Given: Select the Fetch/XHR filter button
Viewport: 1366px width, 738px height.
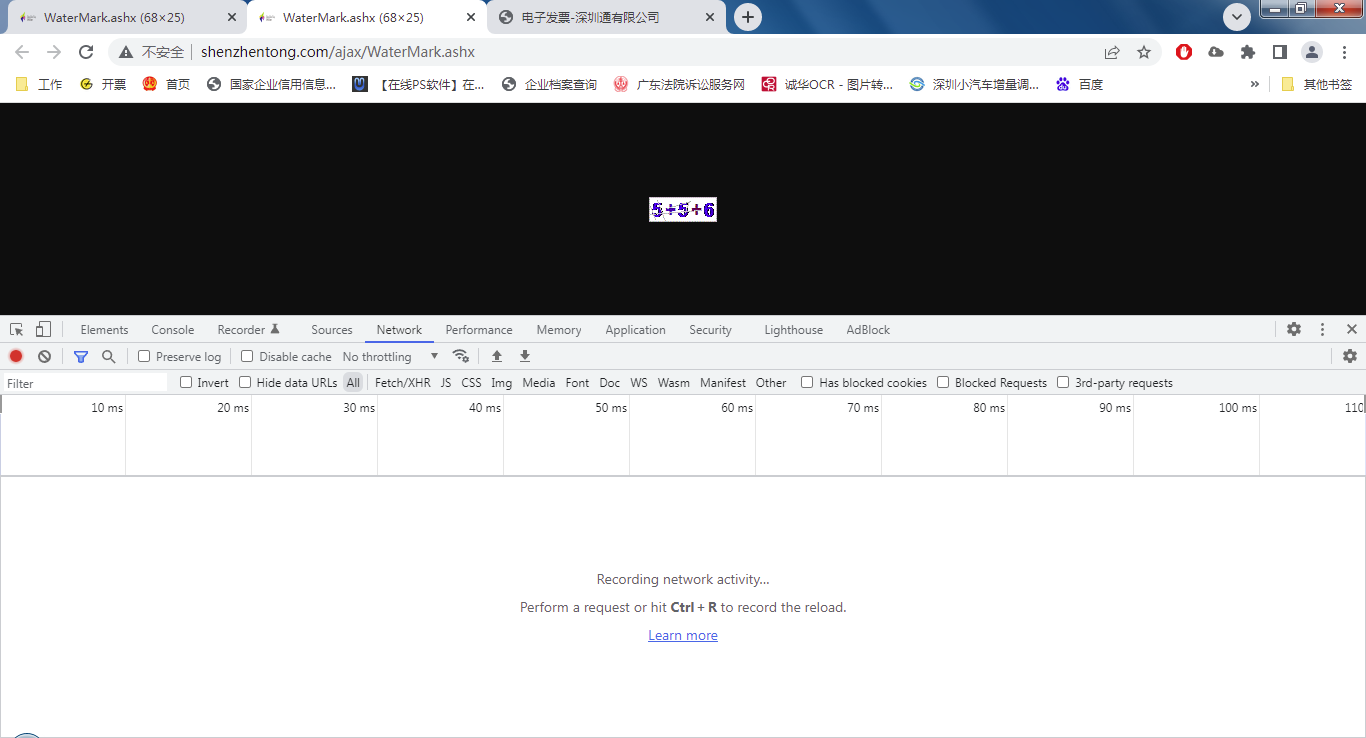Looking at the screenshot, I should [402, 382].
